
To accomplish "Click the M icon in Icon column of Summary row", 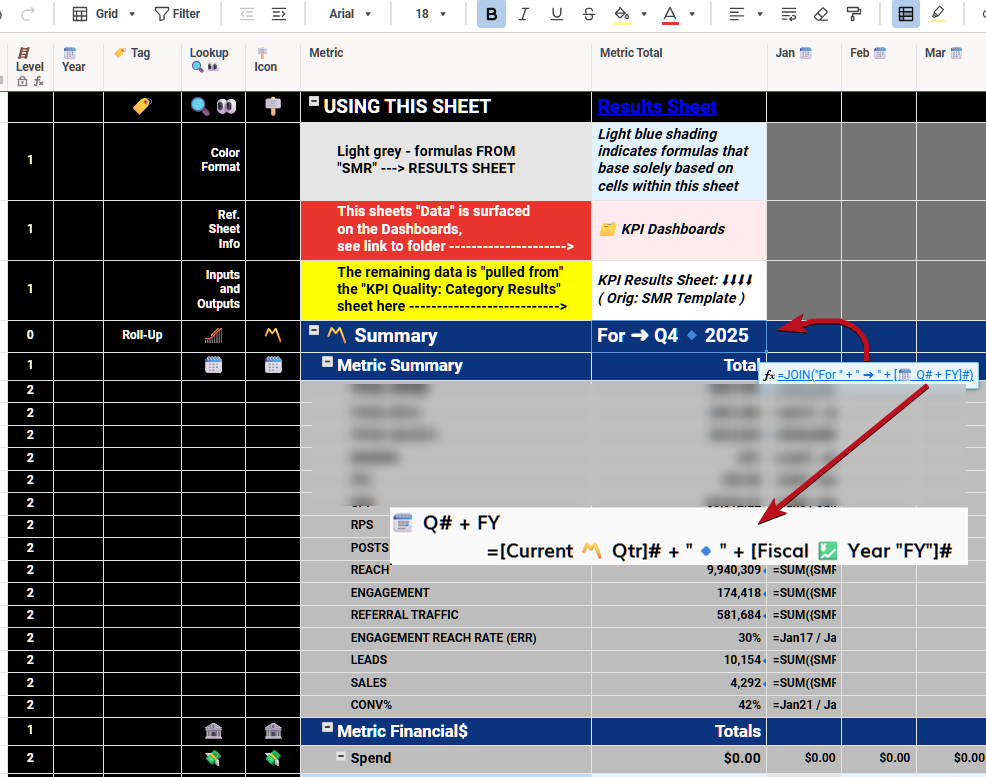I will tap(273, 334).
